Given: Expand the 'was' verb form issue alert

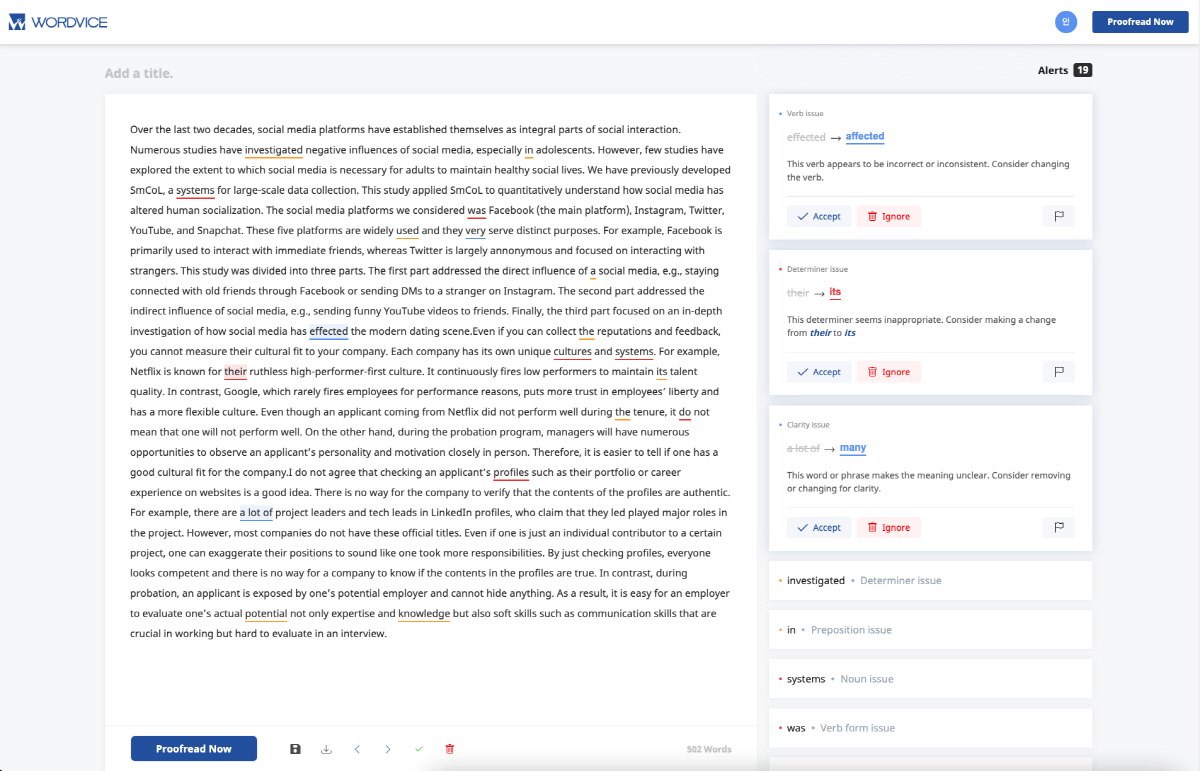Looking at the screenshot, I should click(930, 728).
